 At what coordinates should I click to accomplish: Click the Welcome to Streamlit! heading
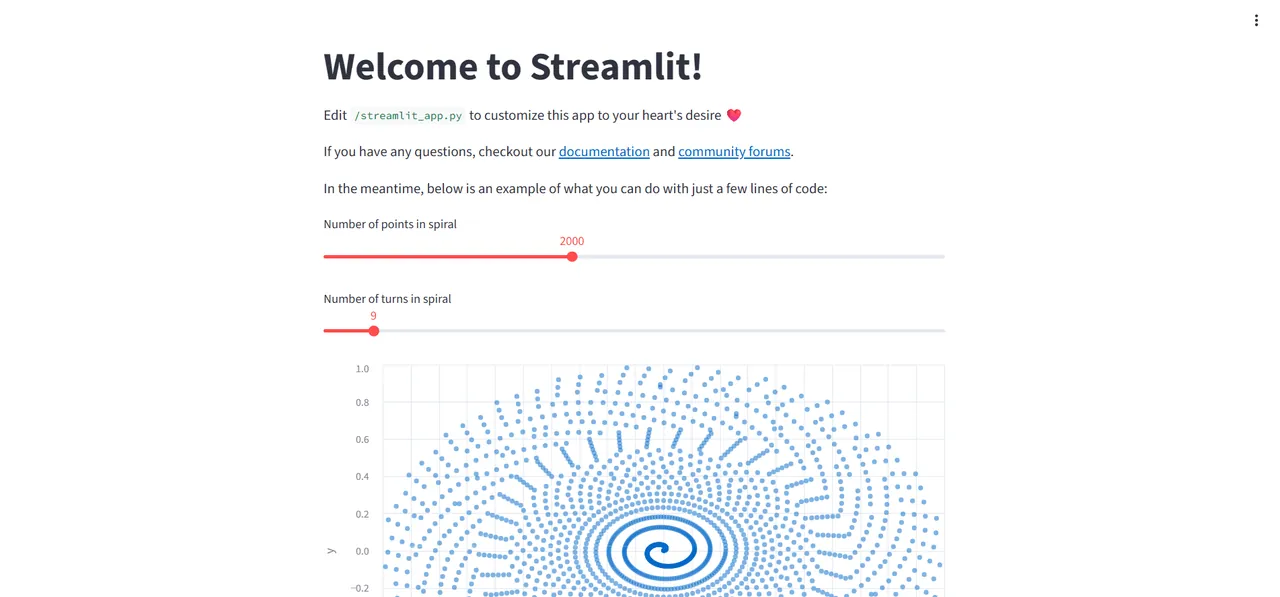(x=513, y=66)
